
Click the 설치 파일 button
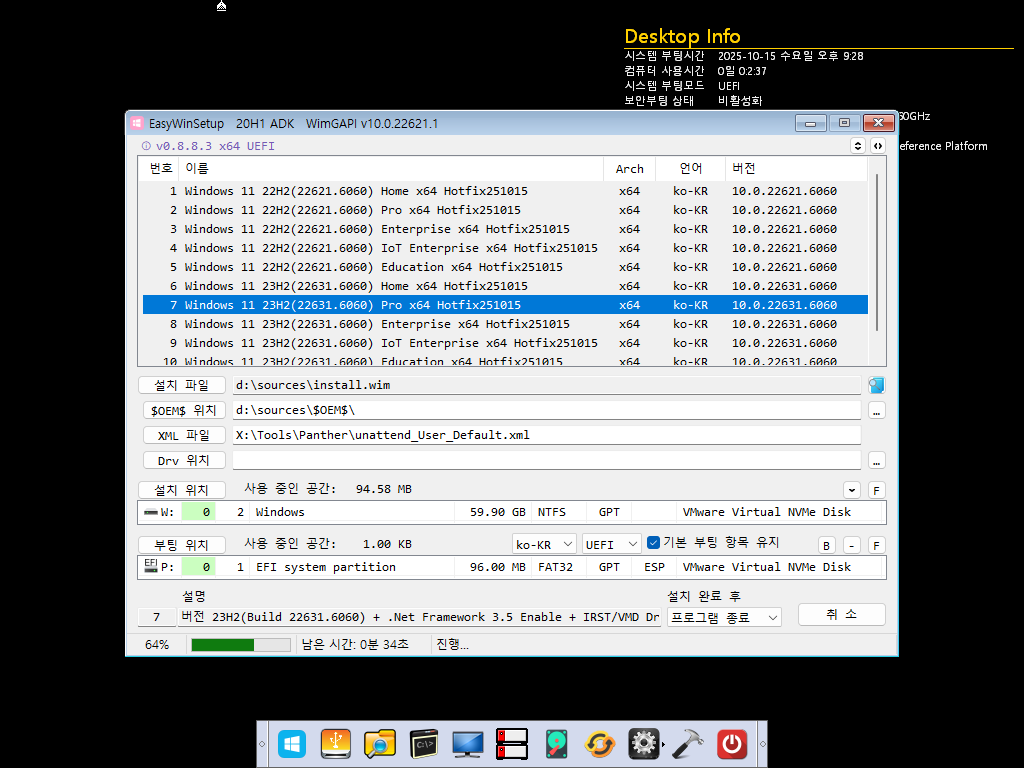182,385
